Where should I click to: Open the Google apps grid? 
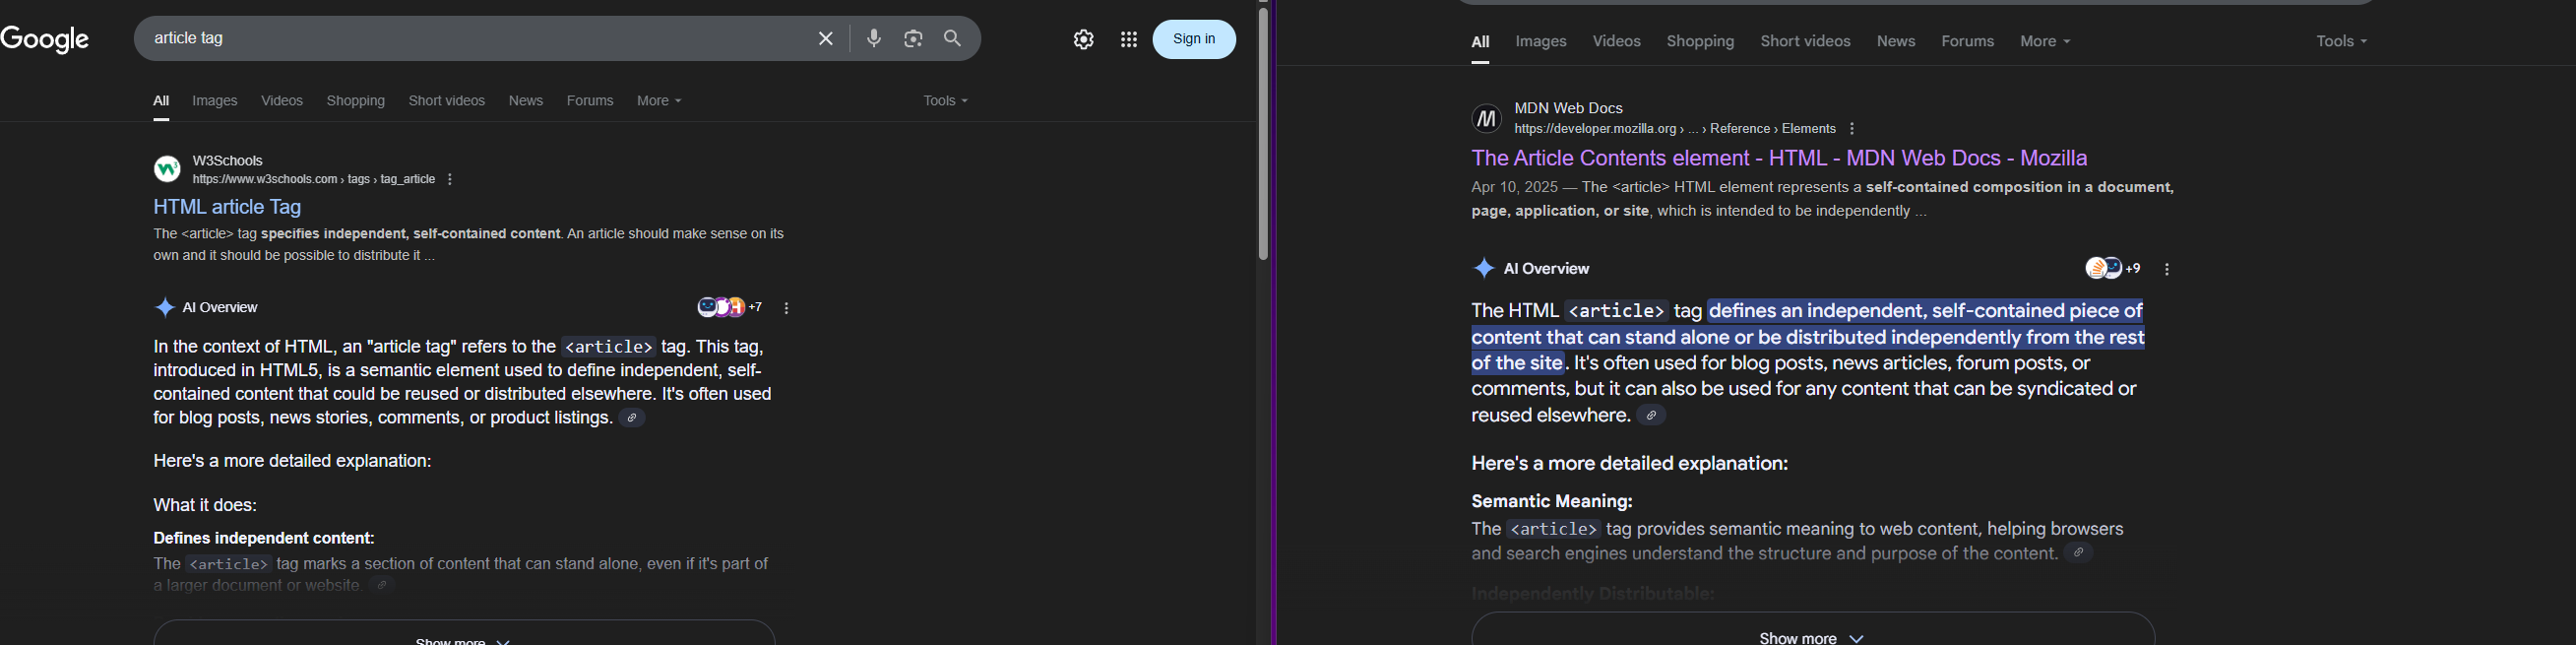(1129, 40)
